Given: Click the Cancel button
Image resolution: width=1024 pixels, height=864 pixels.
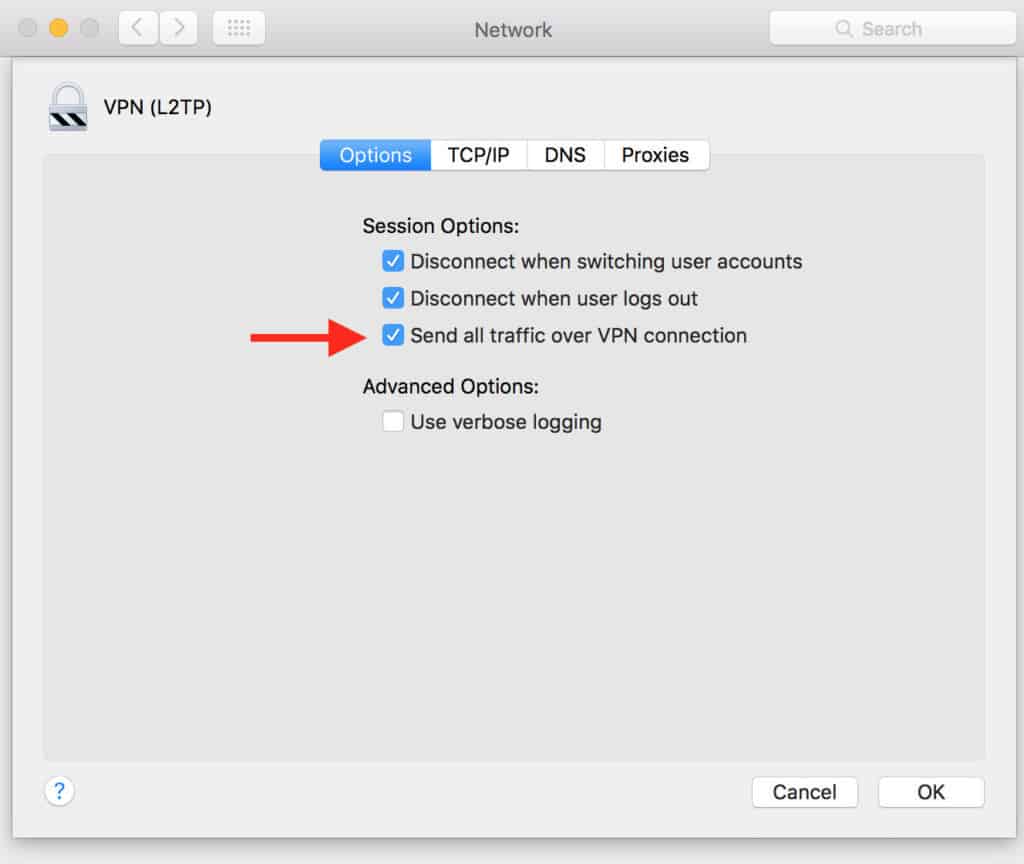Looking at the screenshot, I should (804, 792).
